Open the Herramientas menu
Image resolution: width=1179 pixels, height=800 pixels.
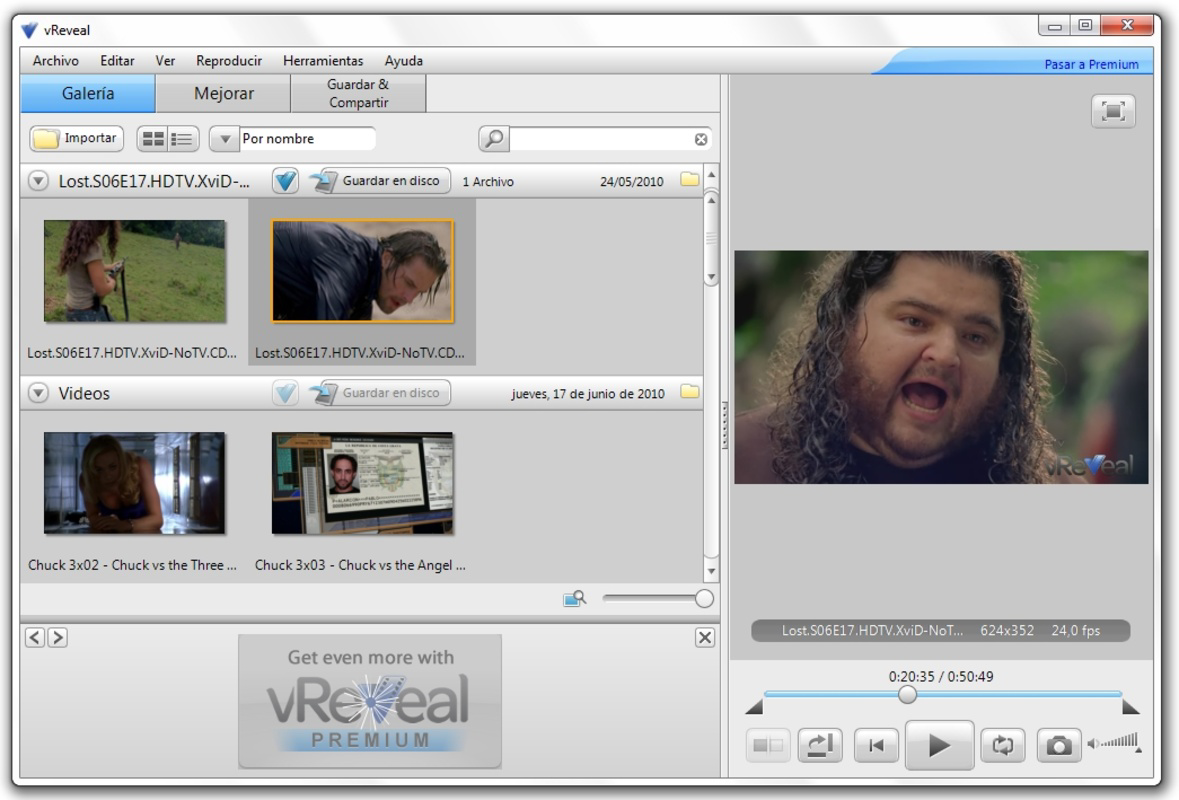[323, 61]
